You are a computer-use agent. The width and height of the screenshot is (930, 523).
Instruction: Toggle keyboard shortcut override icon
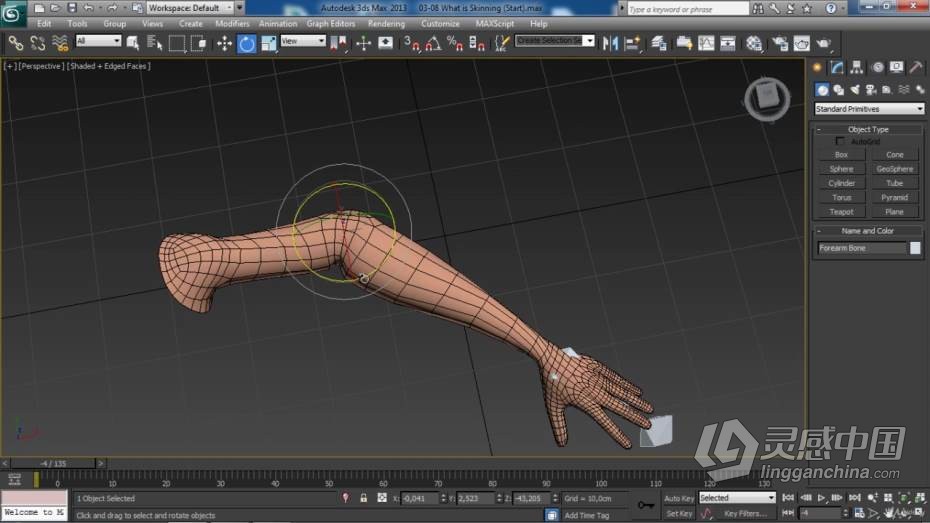(x=386, y=43)
